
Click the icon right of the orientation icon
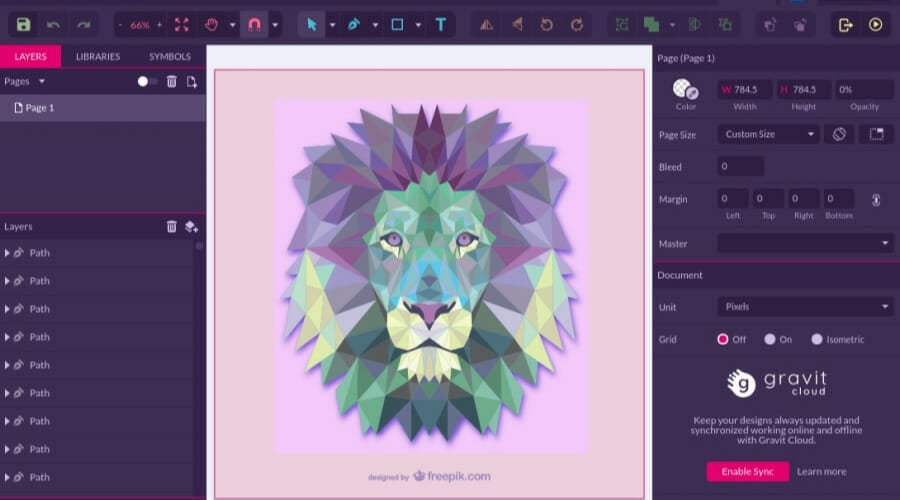876,134
